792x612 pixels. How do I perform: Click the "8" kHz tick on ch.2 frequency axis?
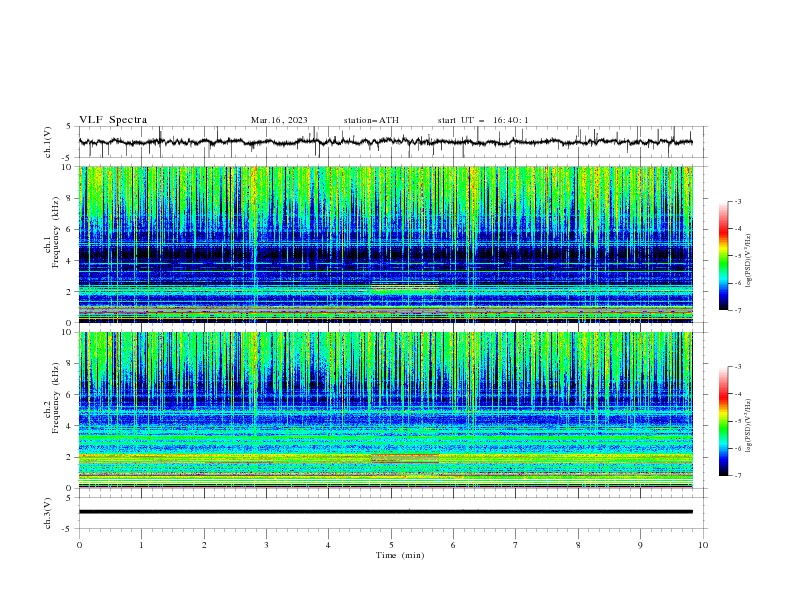[70, 364]
